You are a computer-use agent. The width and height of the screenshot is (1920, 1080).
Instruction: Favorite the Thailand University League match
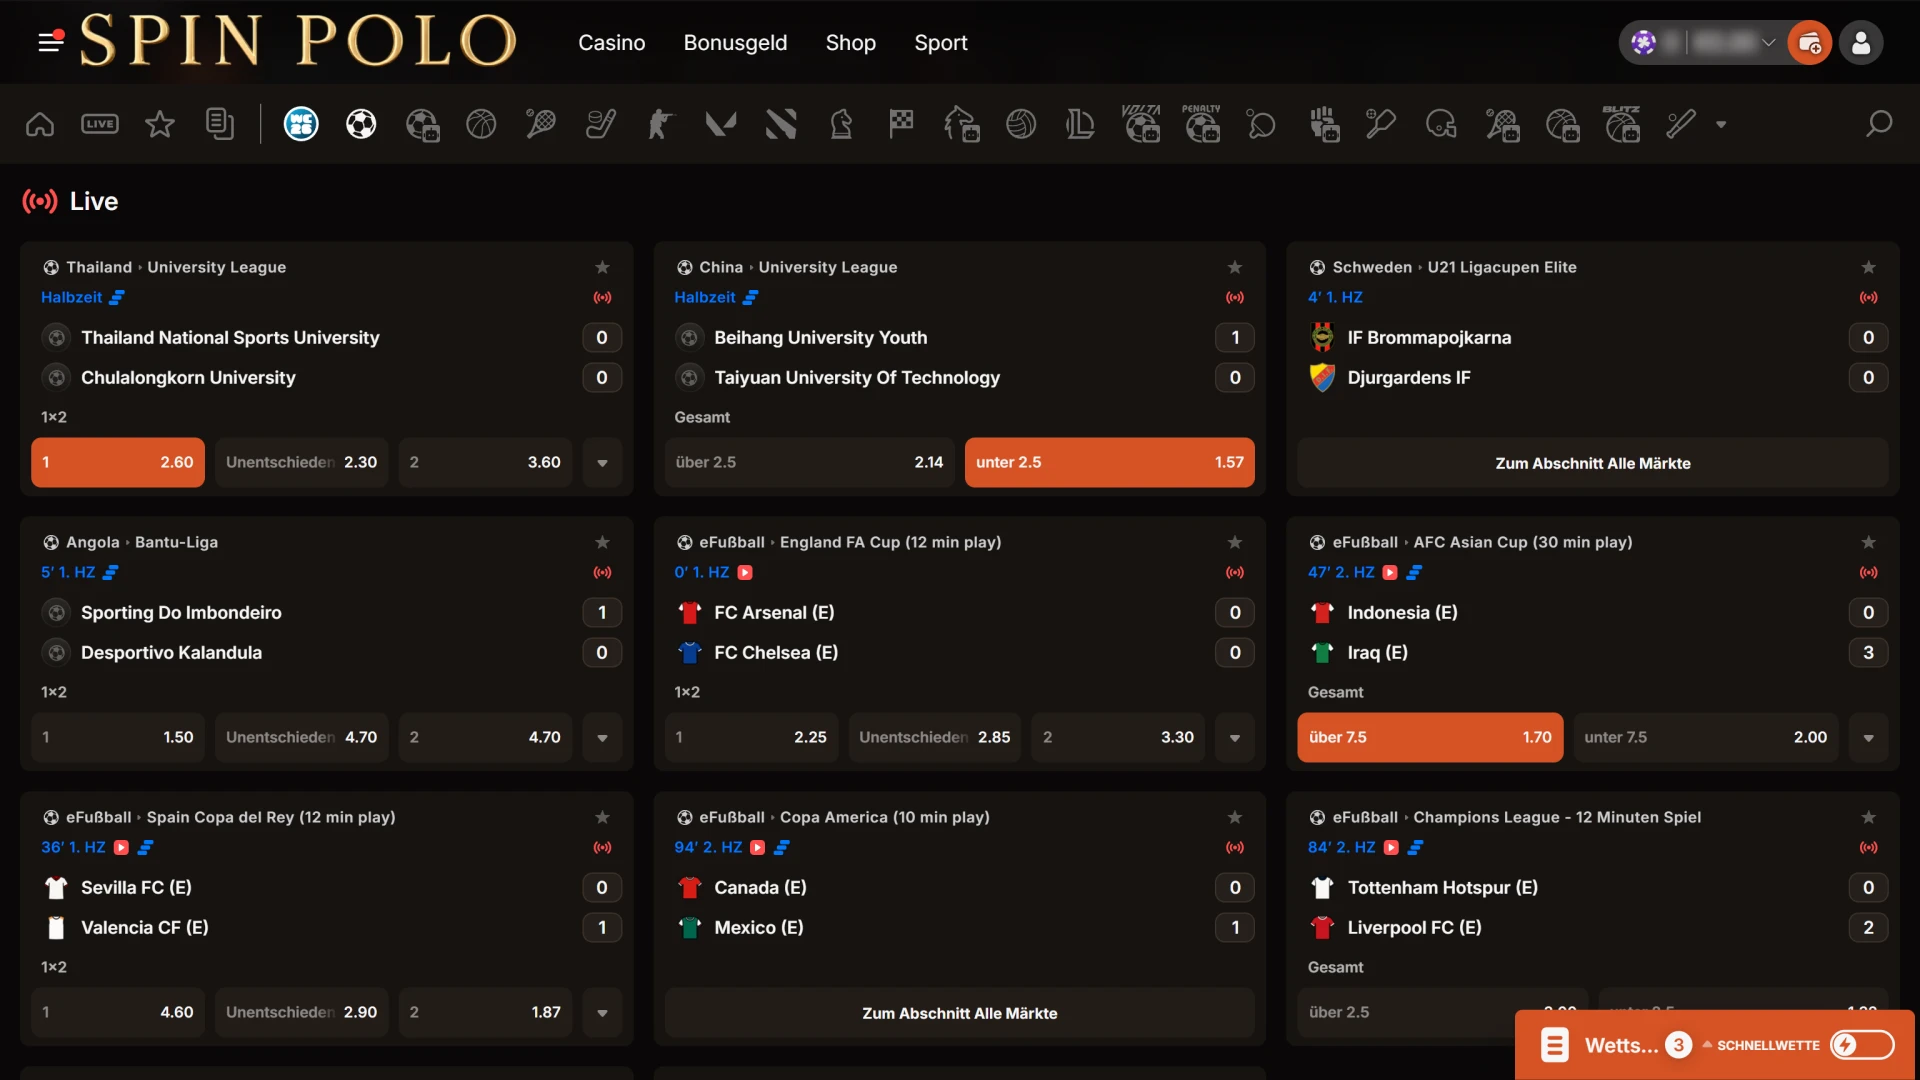(x=602, y=267)
